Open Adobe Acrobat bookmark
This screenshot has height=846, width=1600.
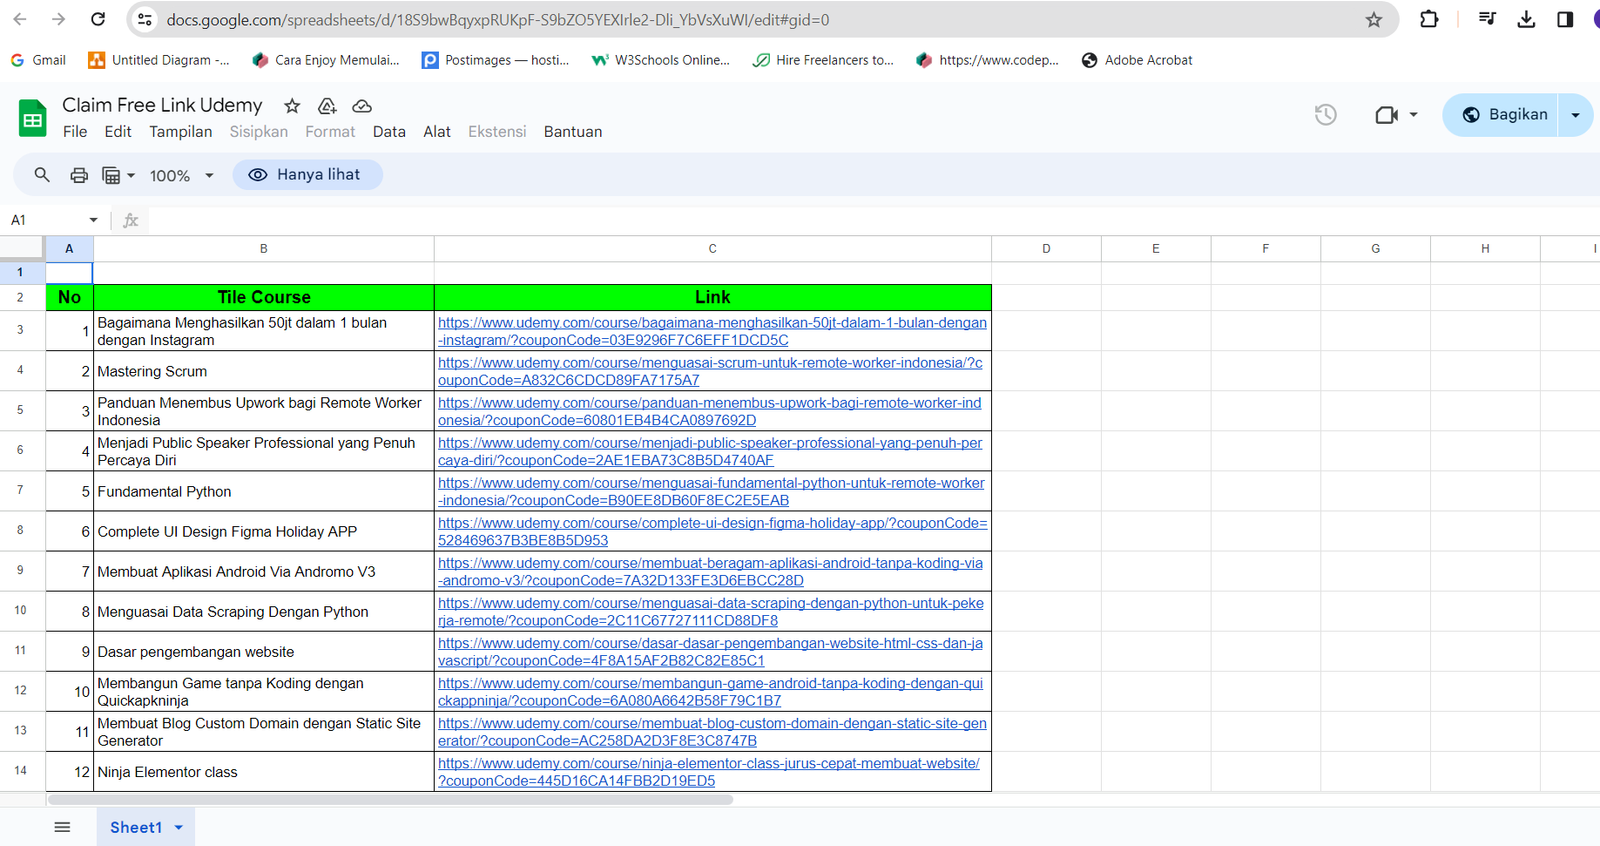(x=1137, y=60)
